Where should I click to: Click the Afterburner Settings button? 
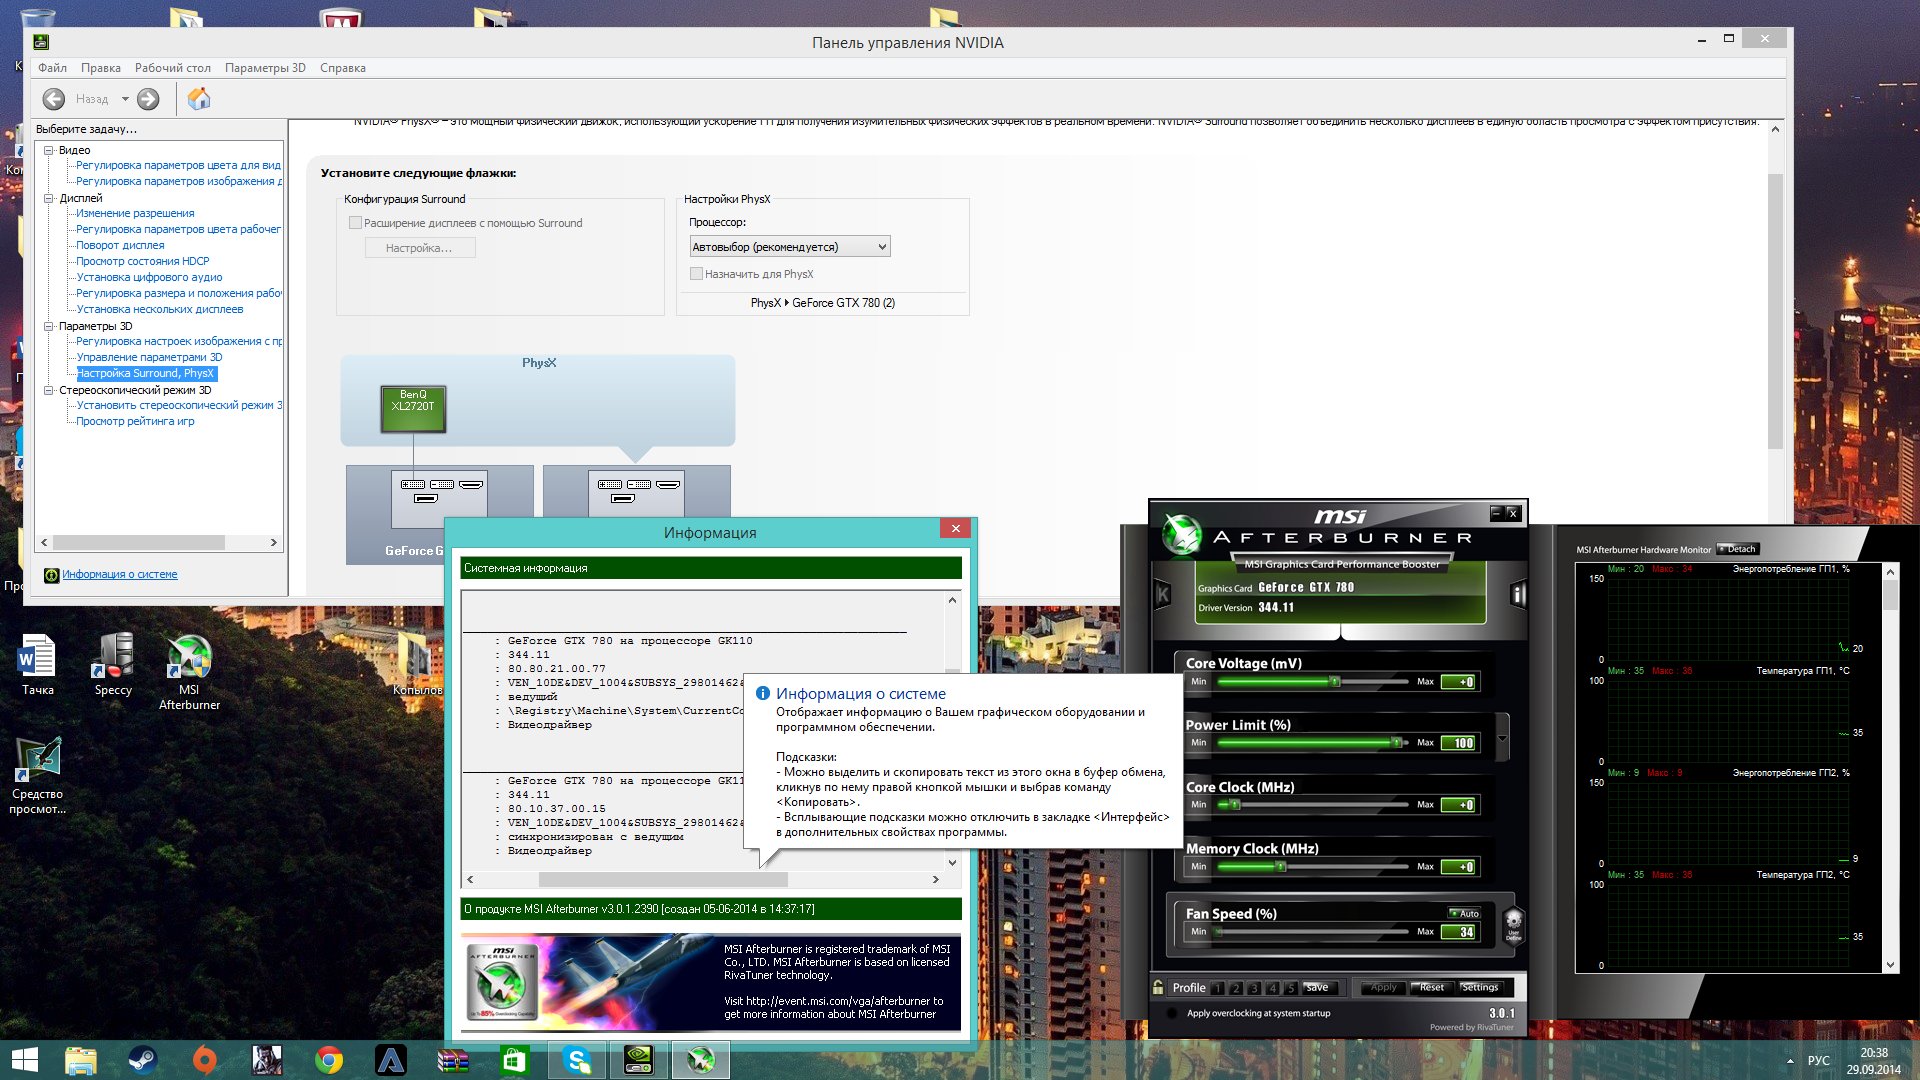(x=1479, y=987)
